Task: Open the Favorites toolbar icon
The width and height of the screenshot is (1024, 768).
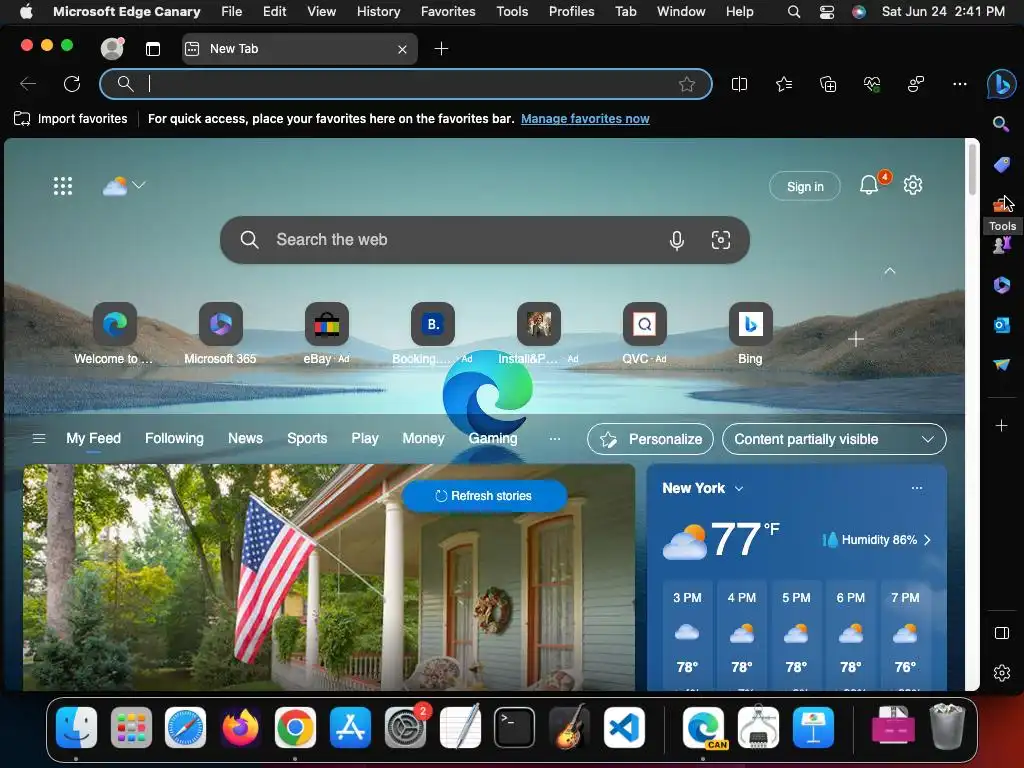Action: pyautogui.click(x=784, y=84)
